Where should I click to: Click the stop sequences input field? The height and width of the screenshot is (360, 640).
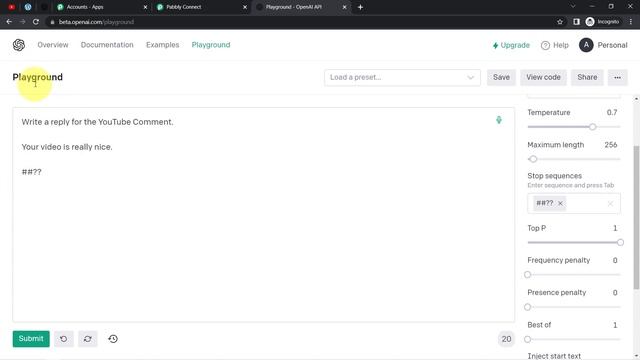[574, 203]
